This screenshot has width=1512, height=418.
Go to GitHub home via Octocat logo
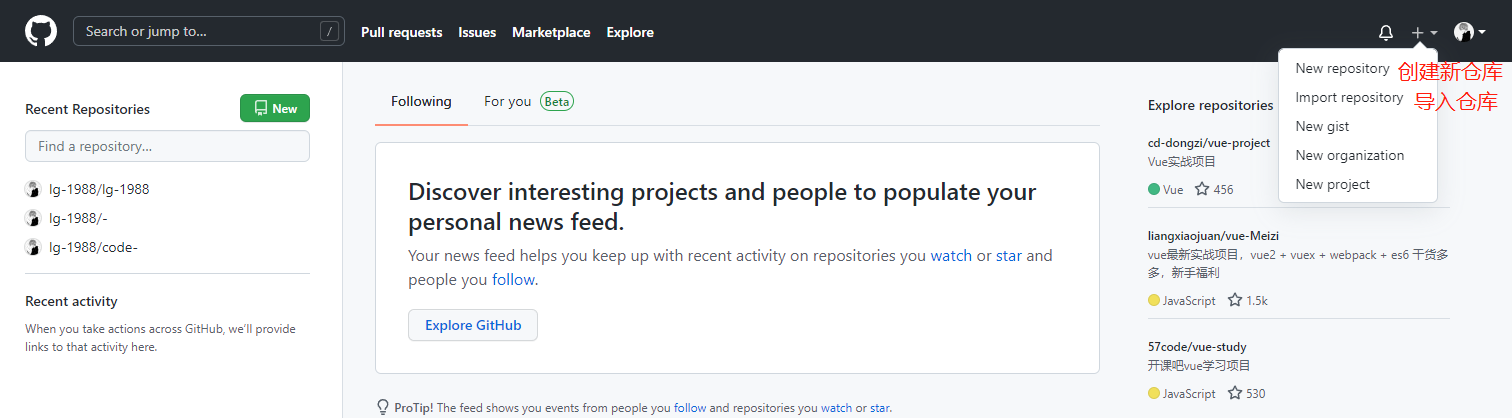41,31
